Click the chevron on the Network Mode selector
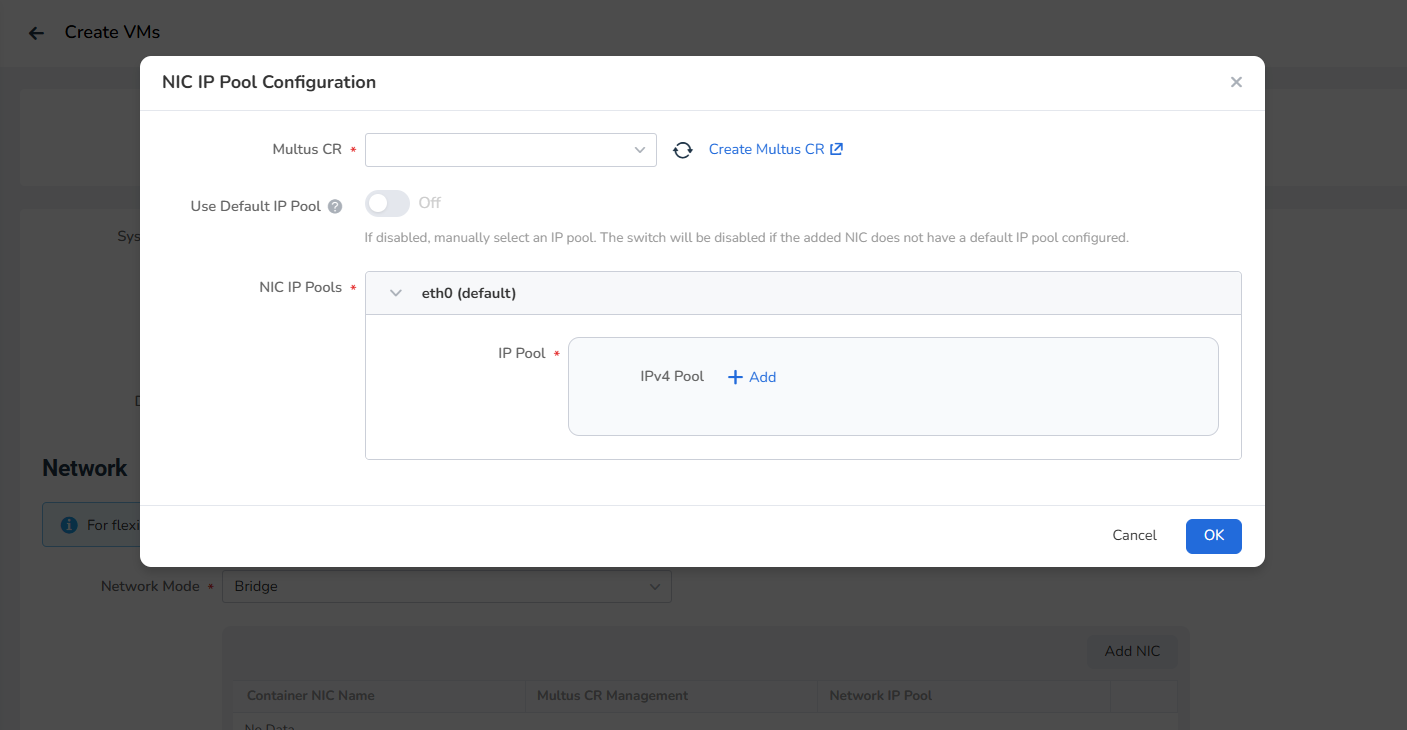Viewport: 1407px width, 730px height. pos(655,586)
